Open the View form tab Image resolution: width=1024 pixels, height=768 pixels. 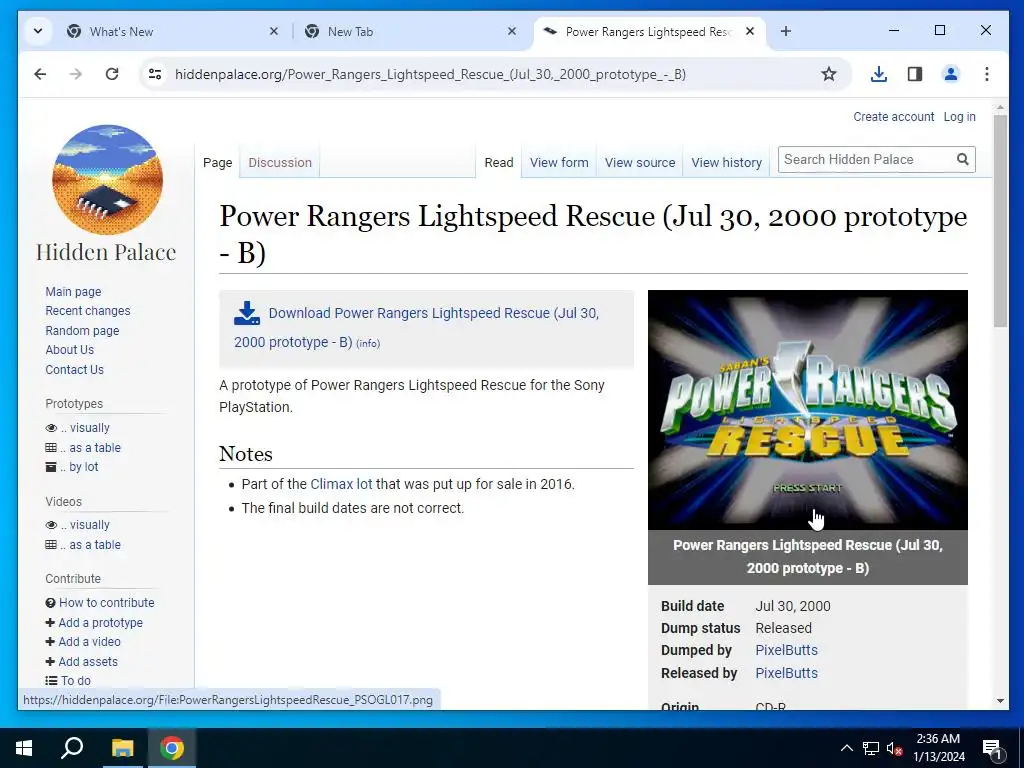click(x=559, y=163)
